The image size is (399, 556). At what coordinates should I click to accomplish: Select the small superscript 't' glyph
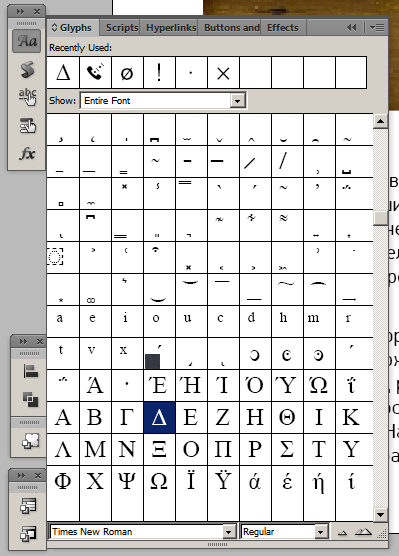coord(63,353)
